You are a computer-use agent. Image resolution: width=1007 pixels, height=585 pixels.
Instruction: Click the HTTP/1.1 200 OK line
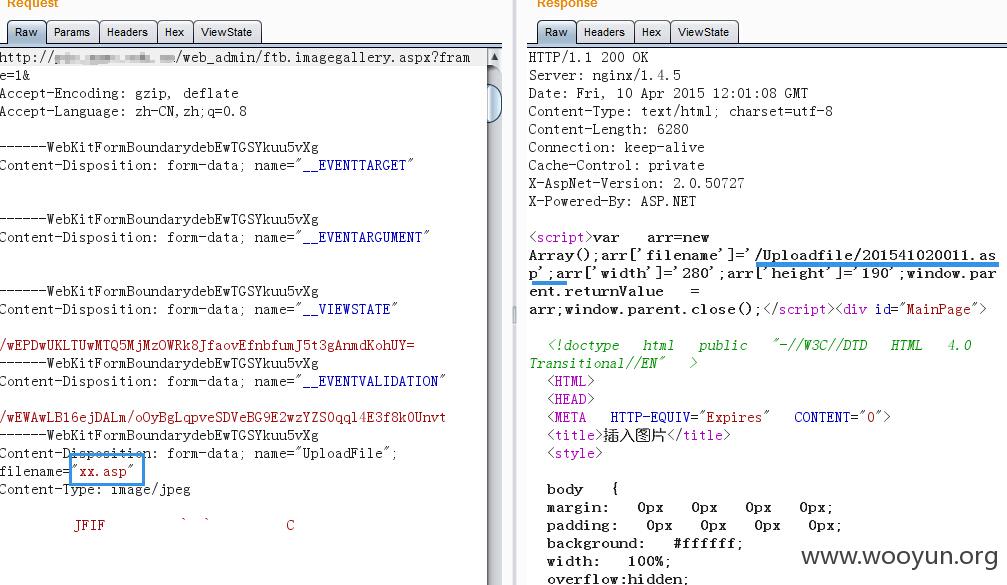point(588,58)
